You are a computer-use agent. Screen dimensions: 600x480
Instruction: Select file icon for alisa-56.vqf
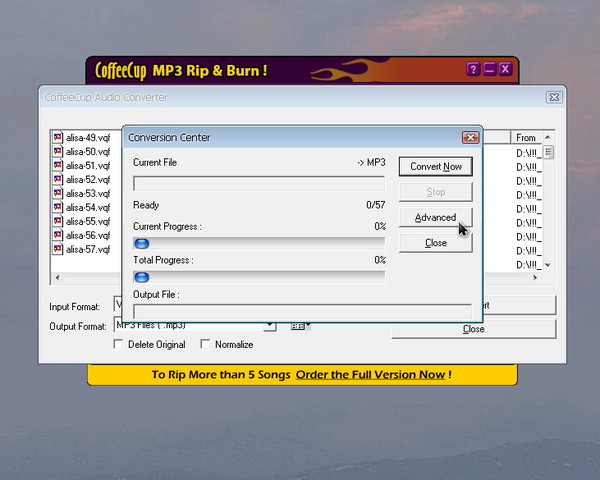[58, 235]
